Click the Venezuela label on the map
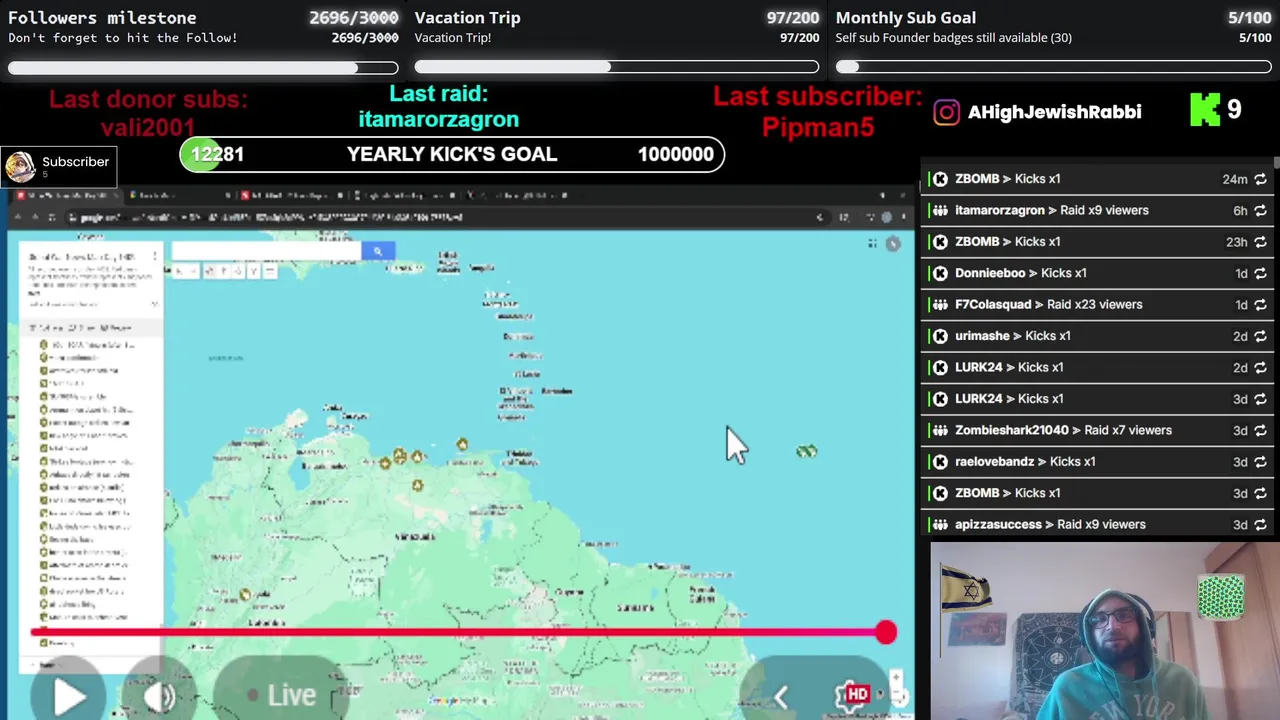The height and width of the screenshot is (720, 1280). coord(415,537)
